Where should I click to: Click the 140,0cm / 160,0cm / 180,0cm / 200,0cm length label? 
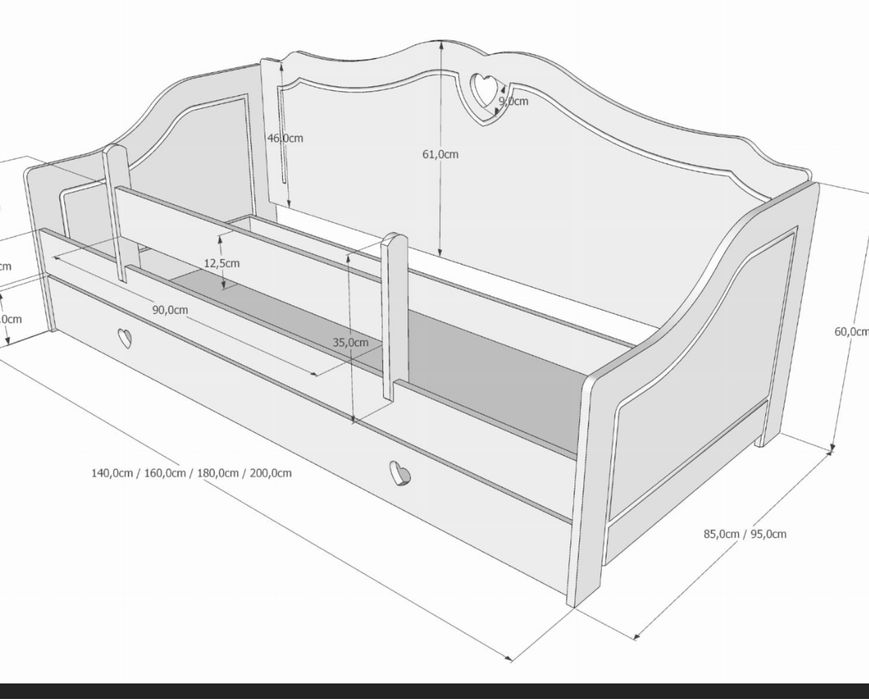[191, 473]
